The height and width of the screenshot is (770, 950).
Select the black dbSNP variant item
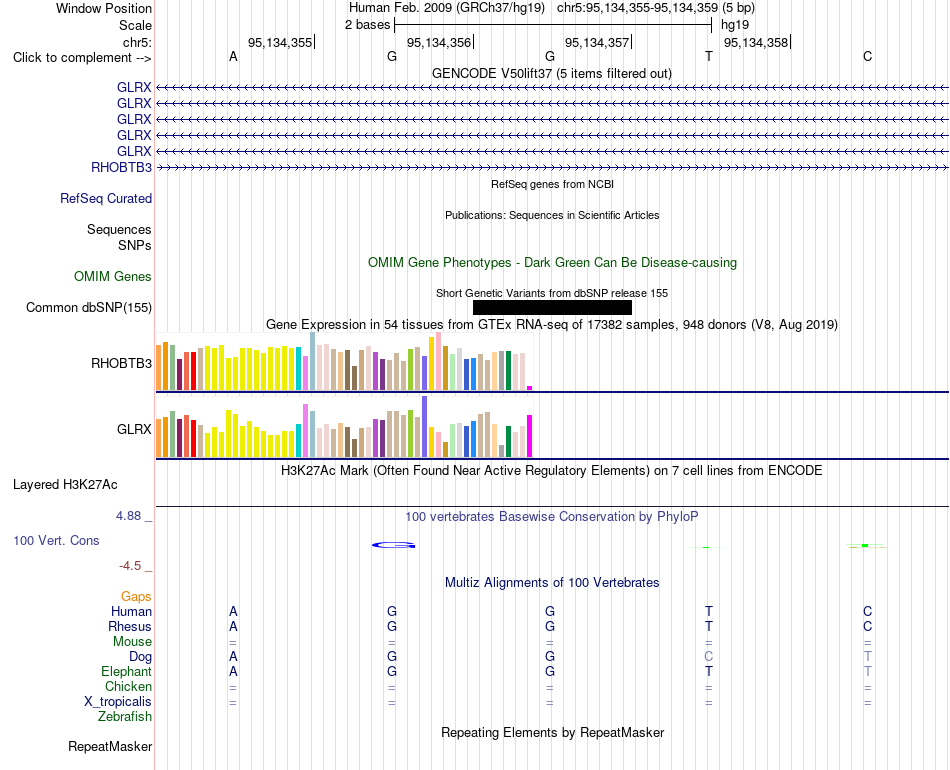click(552, 308)
